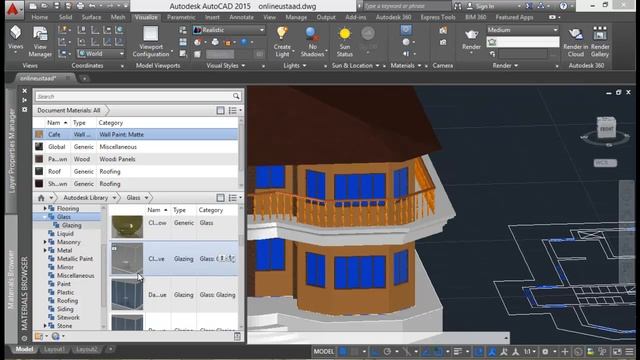Switch to the Layout1 tab

pos(54,349)
